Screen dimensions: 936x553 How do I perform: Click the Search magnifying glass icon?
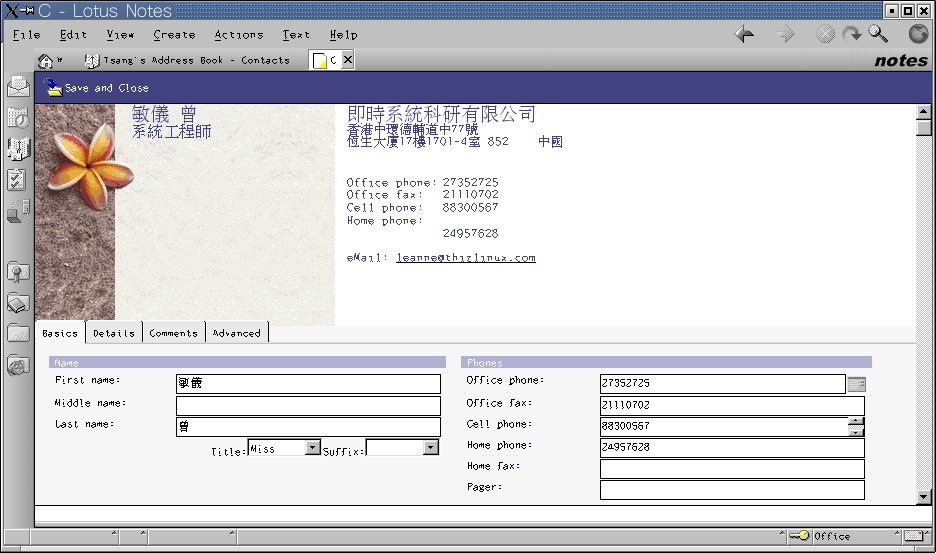[x=878, y=35]
